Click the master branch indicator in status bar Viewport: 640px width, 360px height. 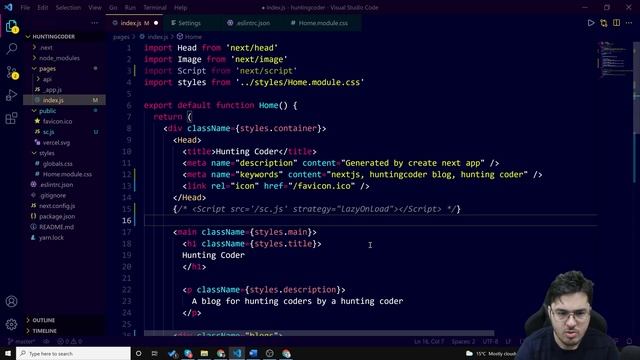(21, 341)
